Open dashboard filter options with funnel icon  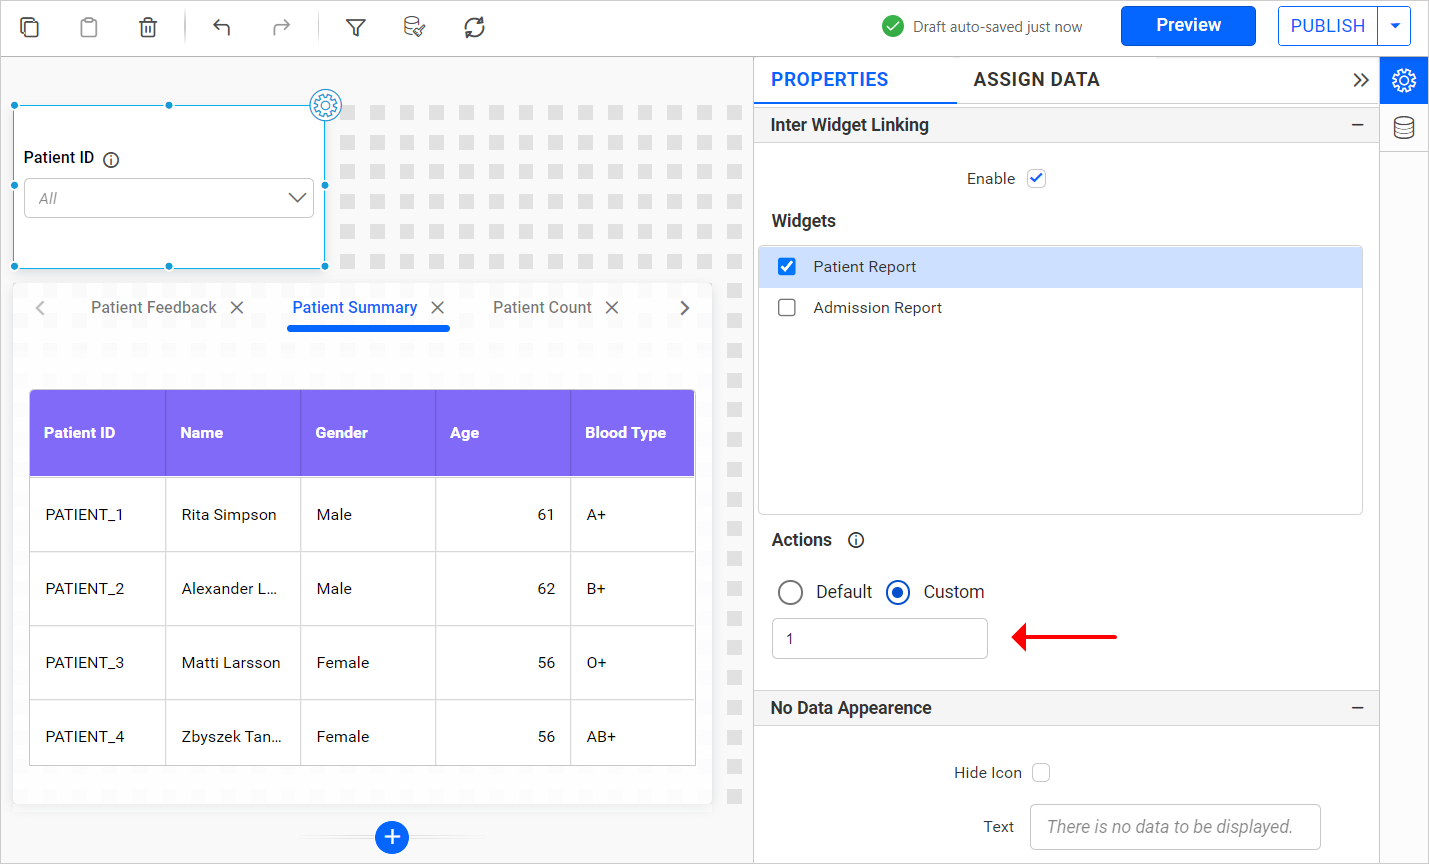click(355, 27)
